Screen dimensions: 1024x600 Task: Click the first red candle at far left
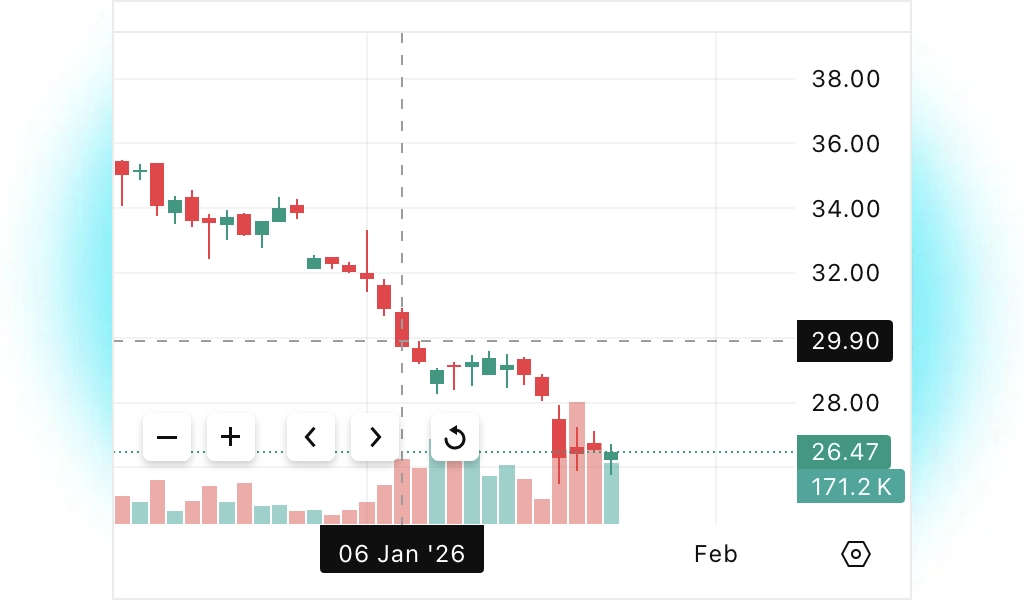[122, 168]
